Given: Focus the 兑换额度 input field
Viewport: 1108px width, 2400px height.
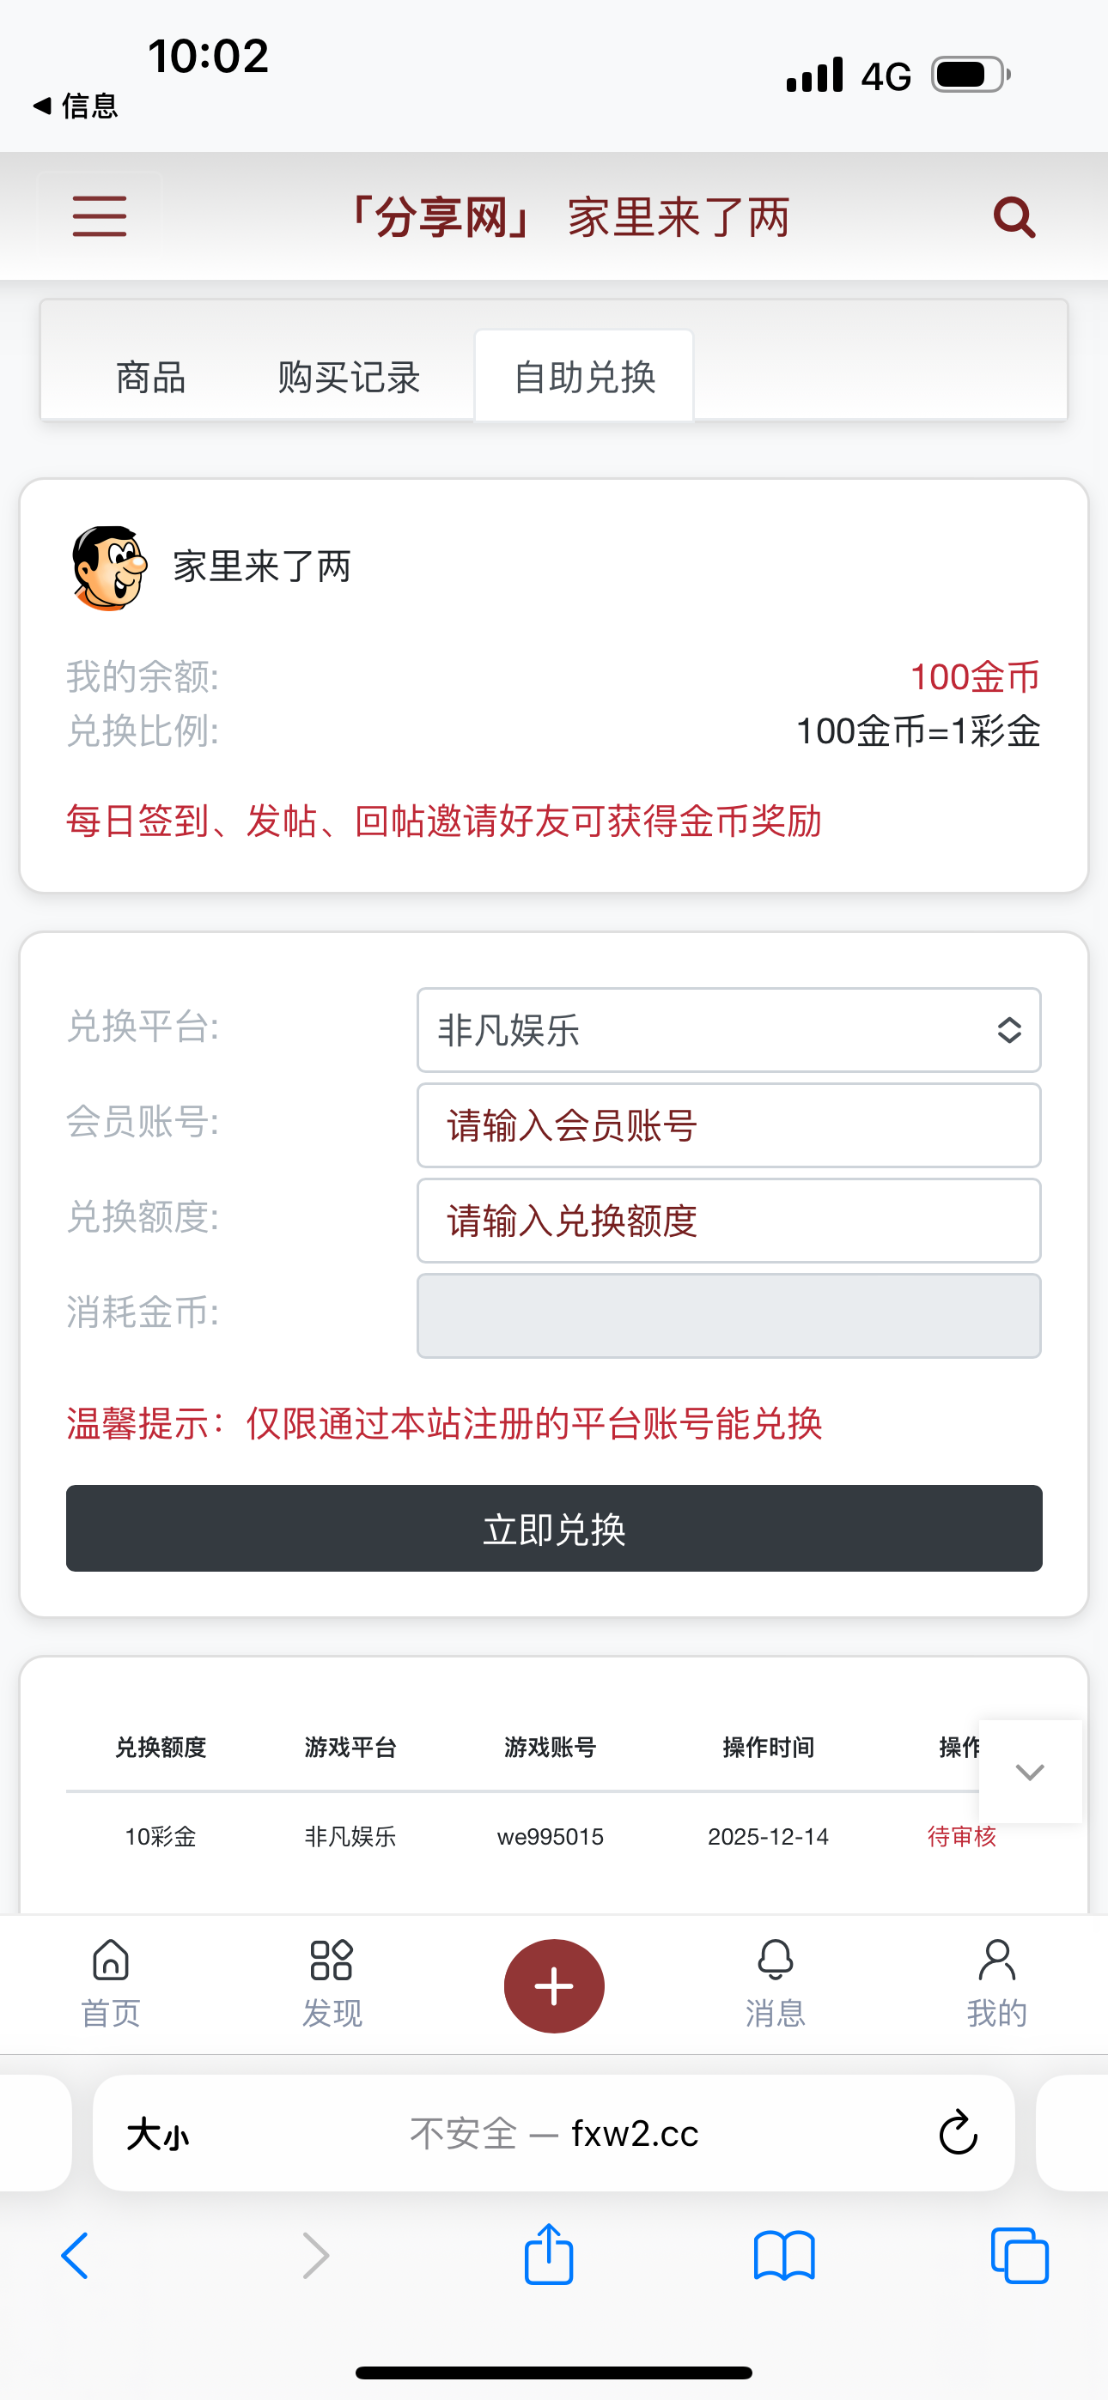Looking at the screenshot, I should click(728, 1221).
